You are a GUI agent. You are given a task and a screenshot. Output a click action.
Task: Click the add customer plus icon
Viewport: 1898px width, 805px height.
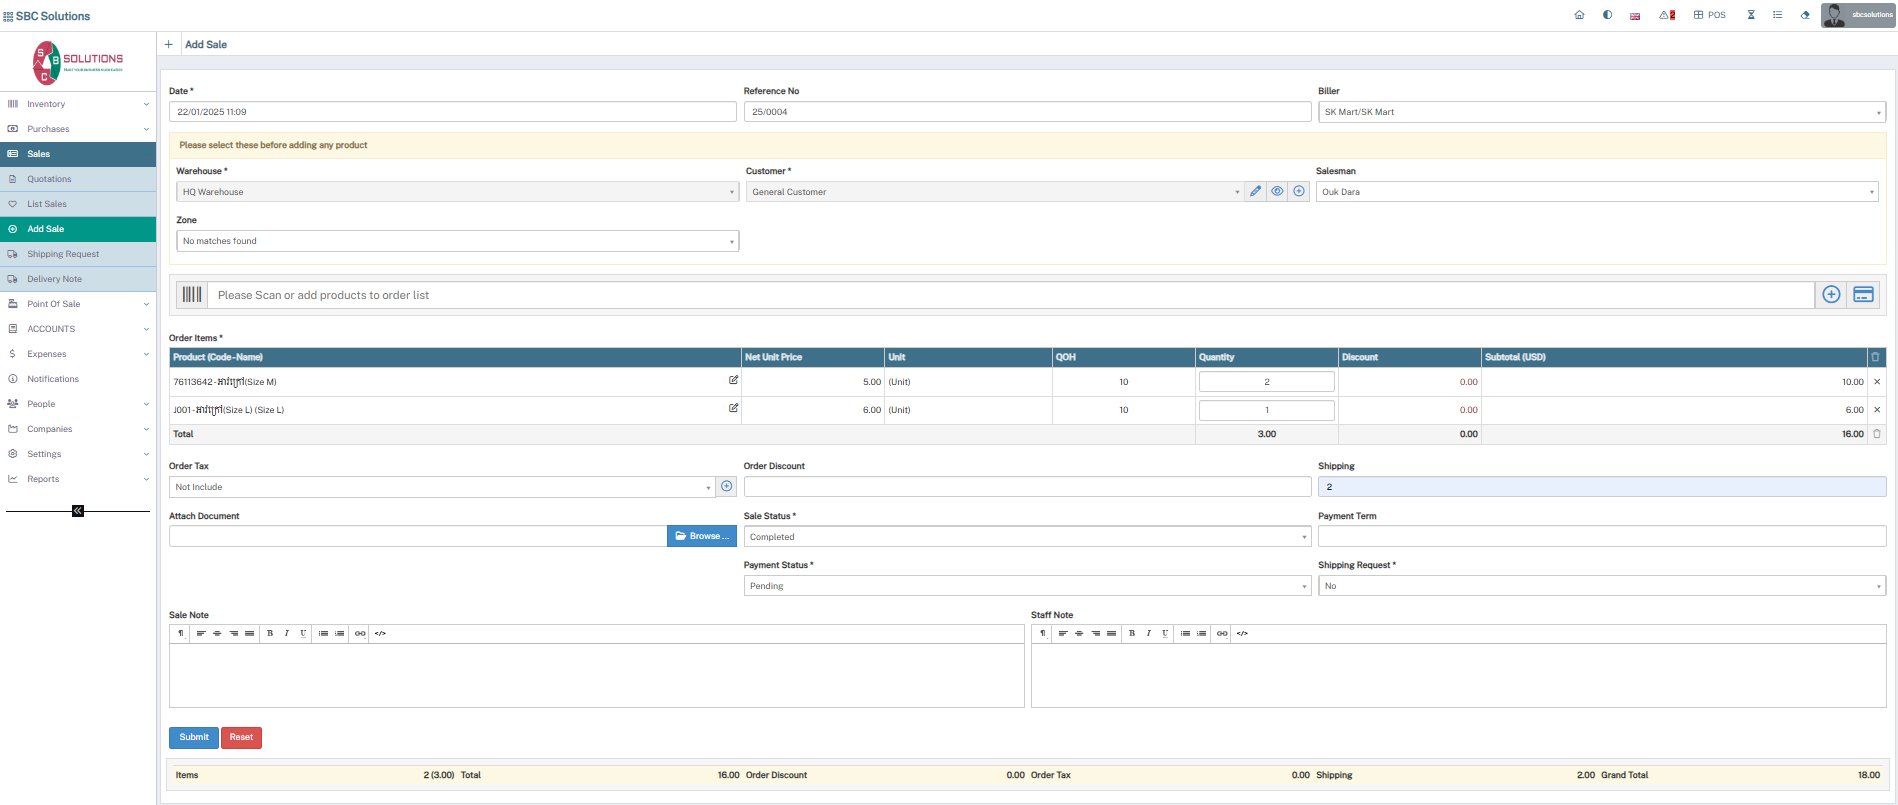[1299, 191]
